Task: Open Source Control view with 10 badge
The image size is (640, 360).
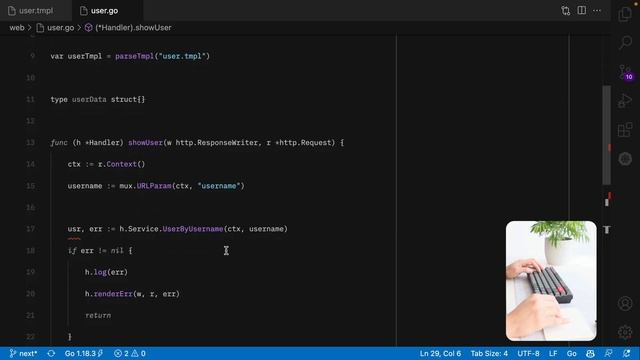Action: [625, 72]
